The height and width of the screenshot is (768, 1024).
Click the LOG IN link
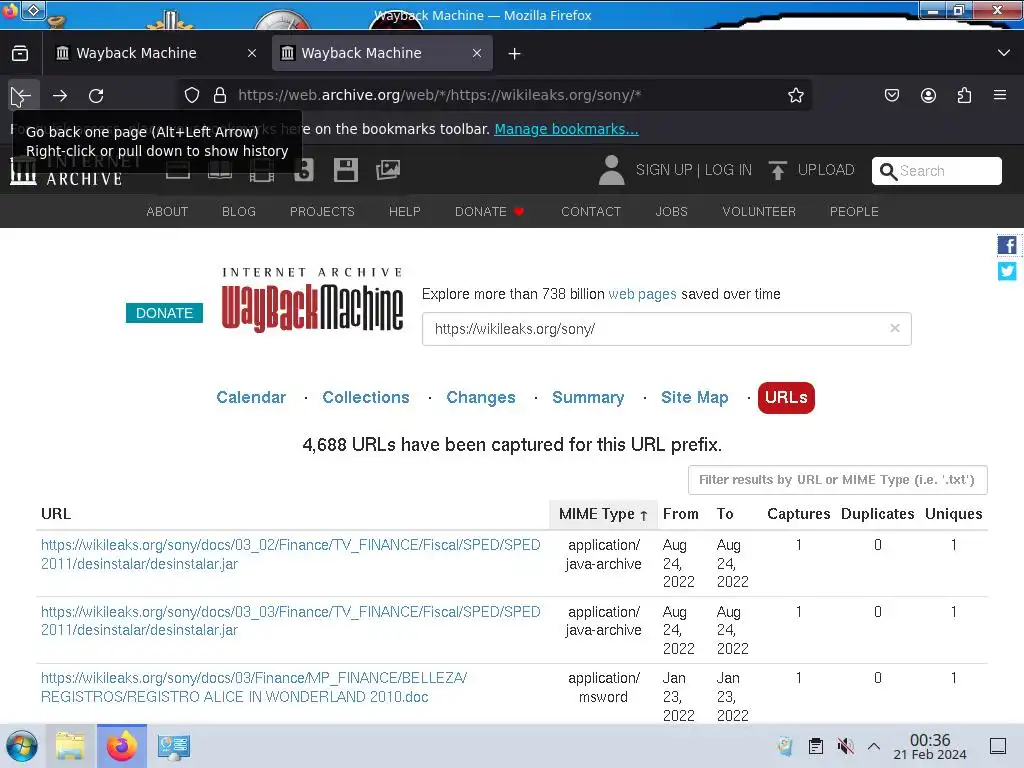coord(728,170)
